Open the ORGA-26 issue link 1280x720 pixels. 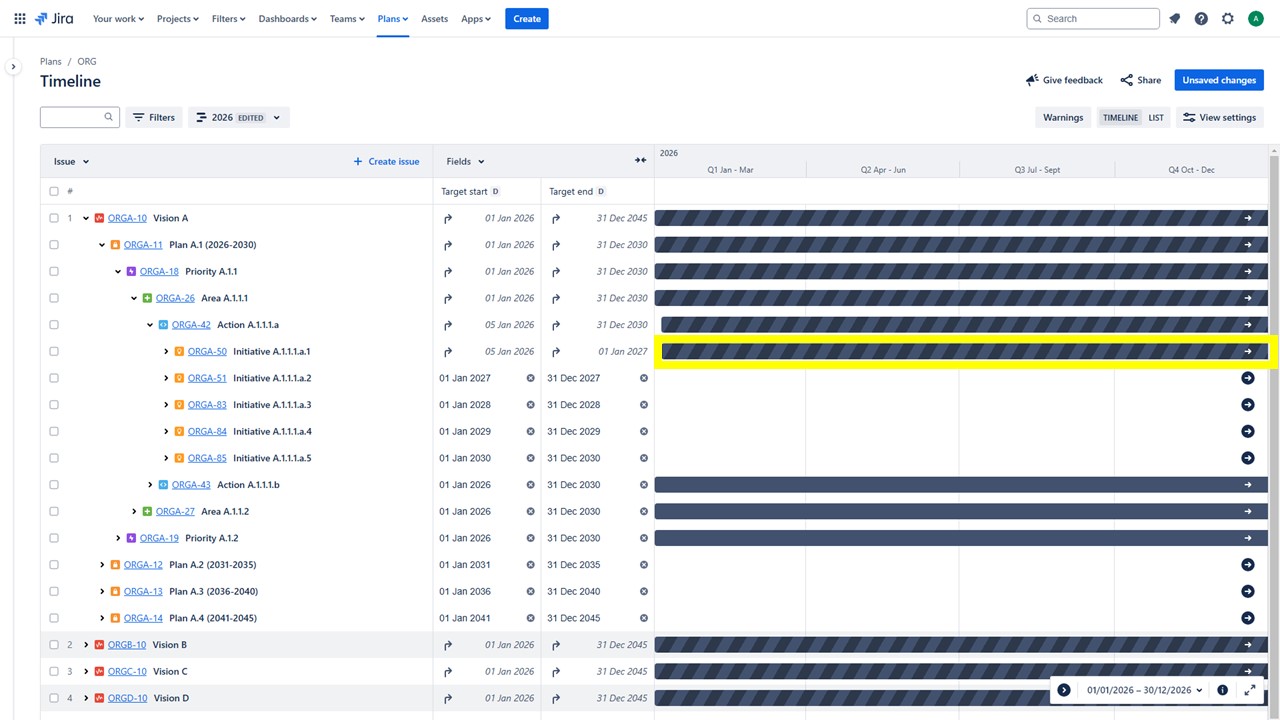click(x=175, y=298)
